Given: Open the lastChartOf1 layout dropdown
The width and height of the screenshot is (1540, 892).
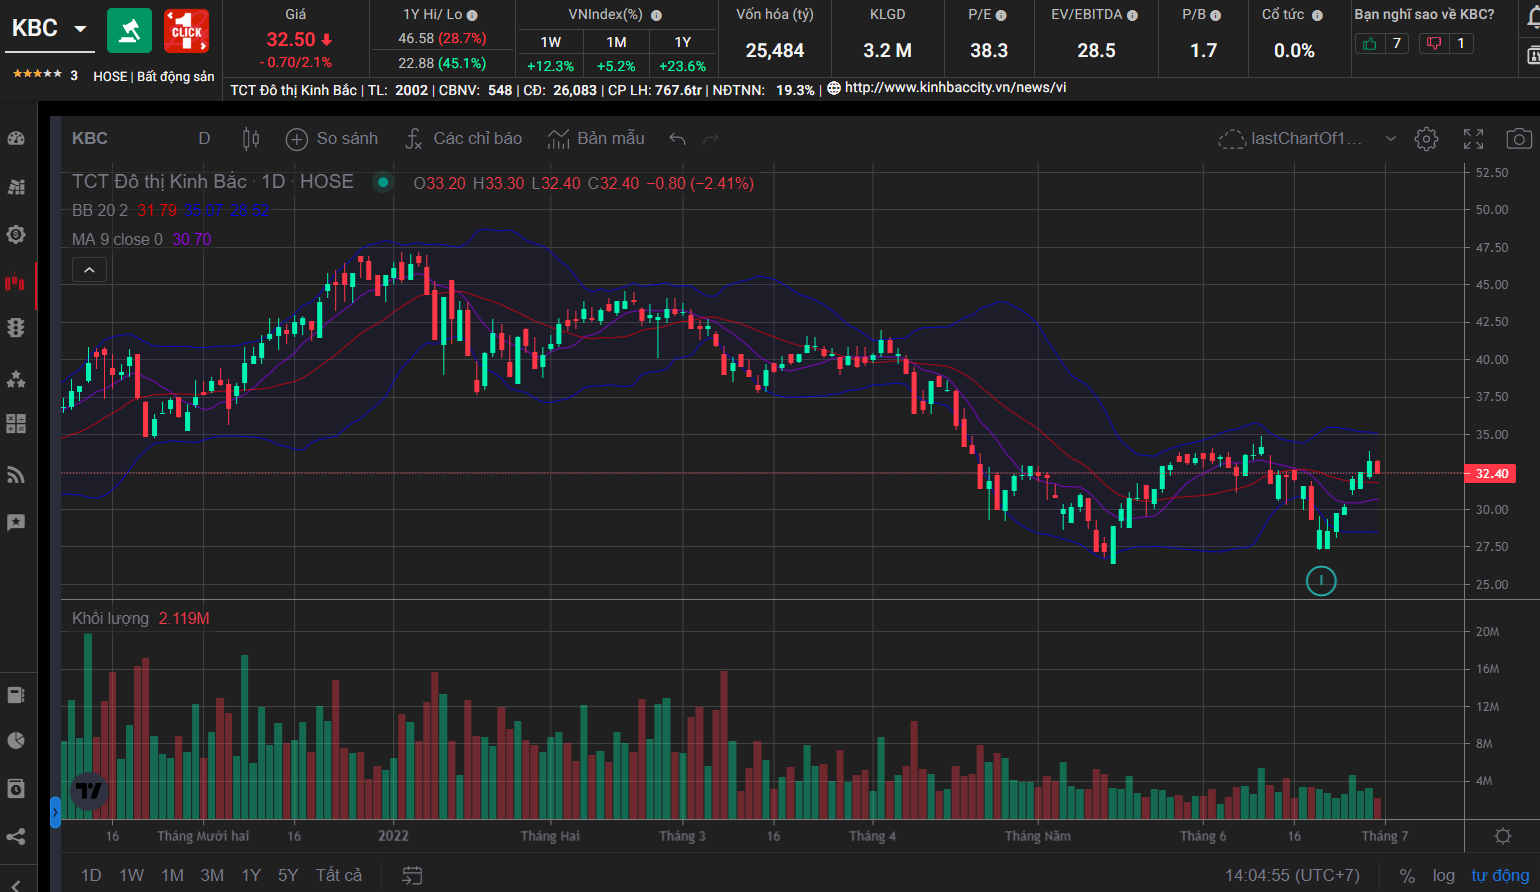Looking at the screenshot, I should (x=1390, y=139).
